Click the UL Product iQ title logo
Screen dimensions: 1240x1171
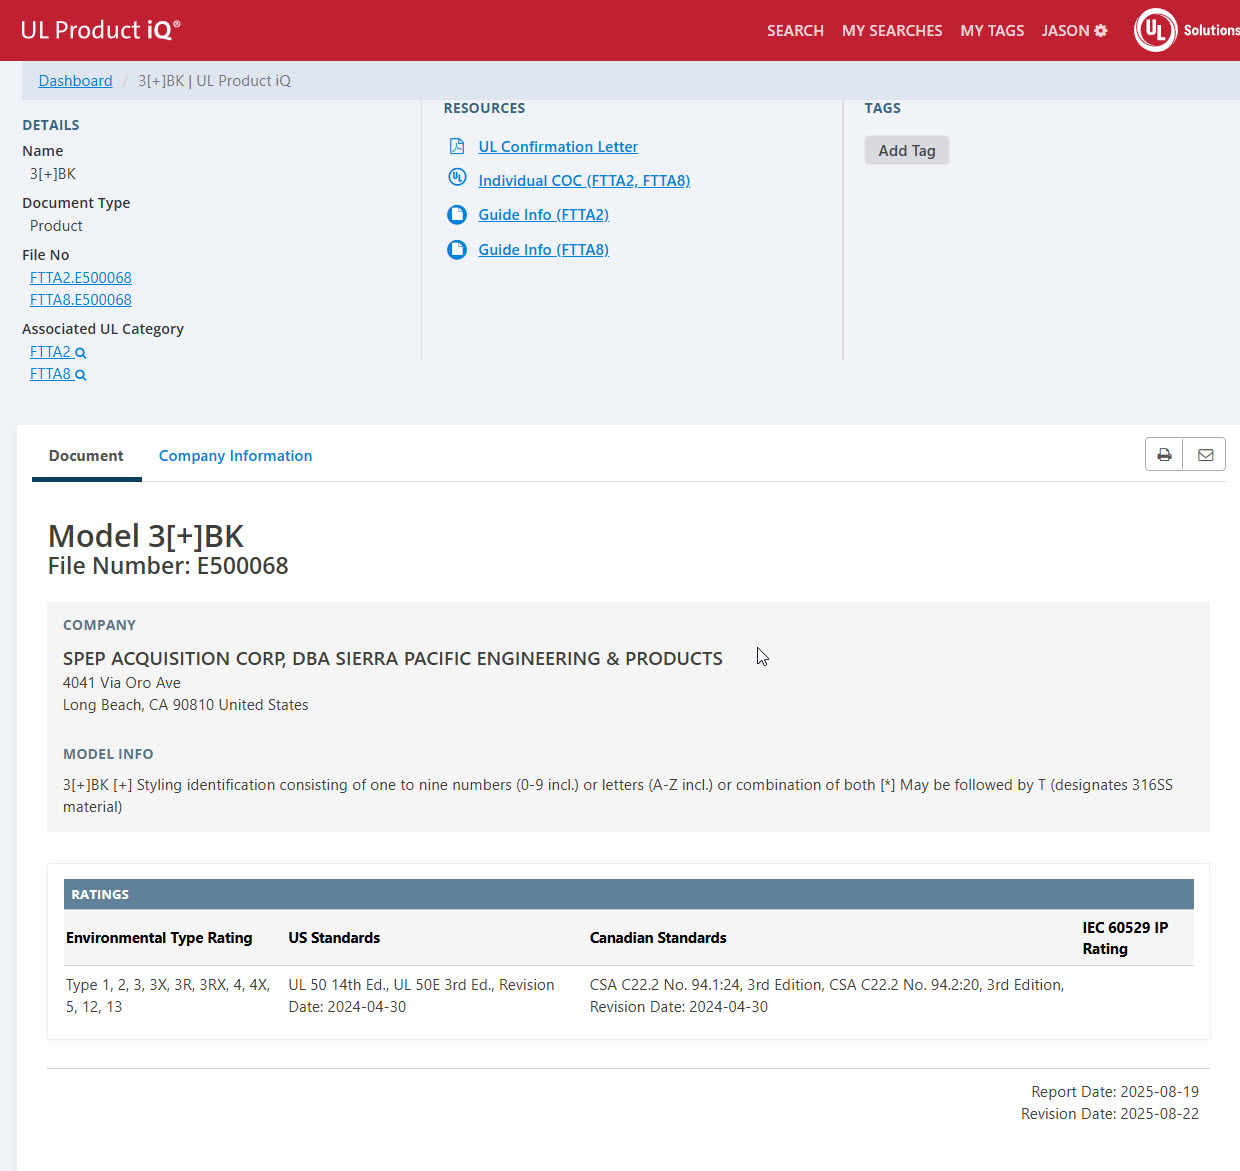coord(100,30)
